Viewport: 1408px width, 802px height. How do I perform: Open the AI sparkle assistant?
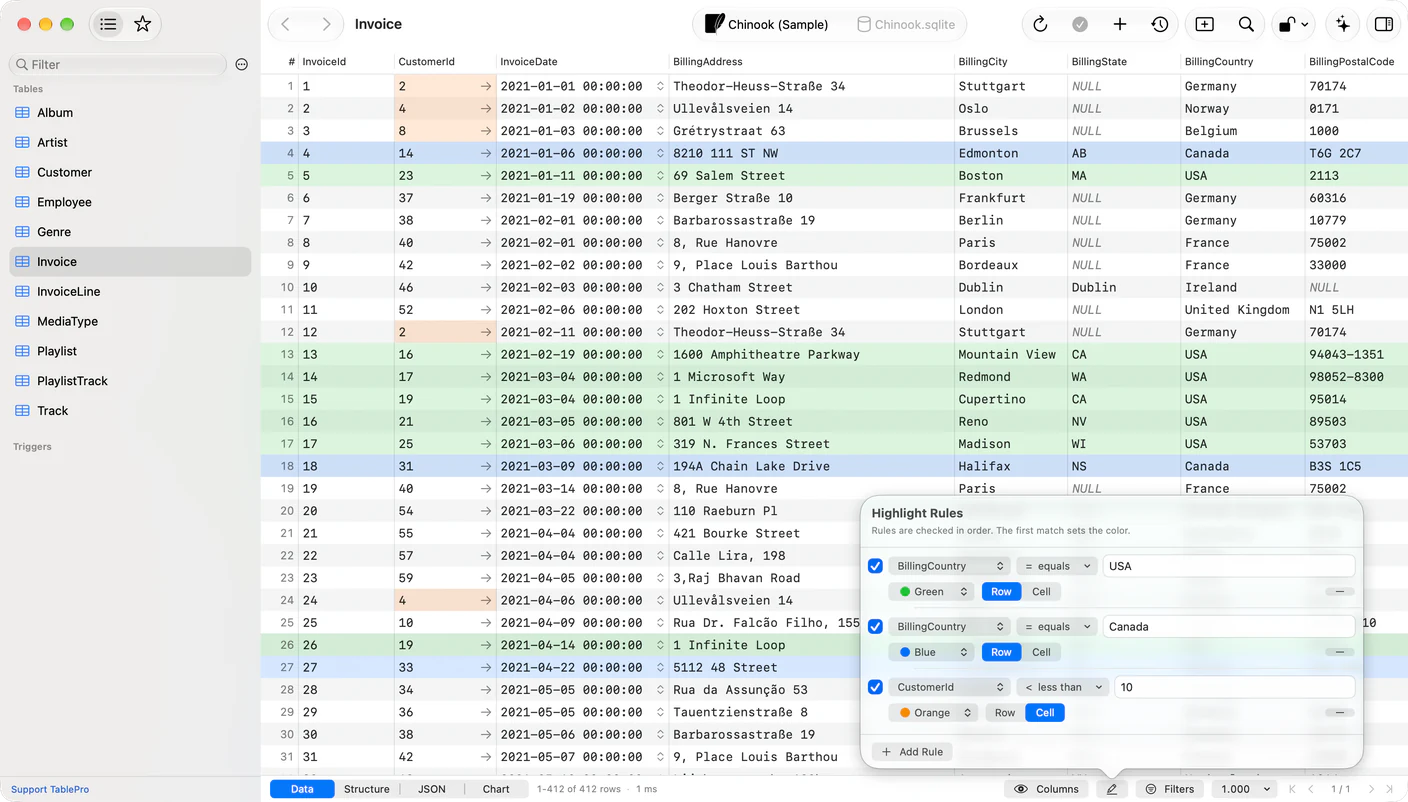point(1343,24)
